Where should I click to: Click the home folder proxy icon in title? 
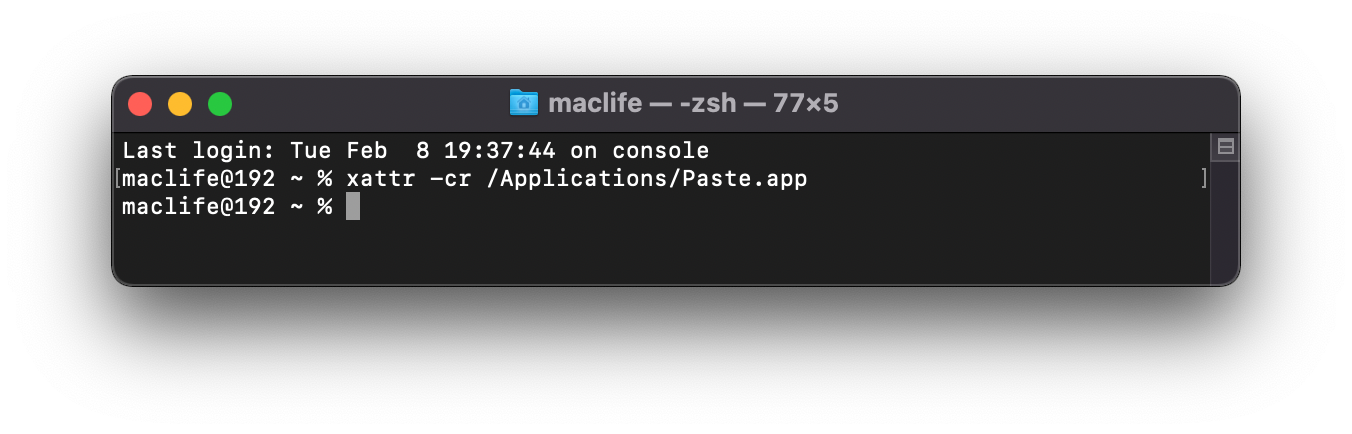click(523, 103)
